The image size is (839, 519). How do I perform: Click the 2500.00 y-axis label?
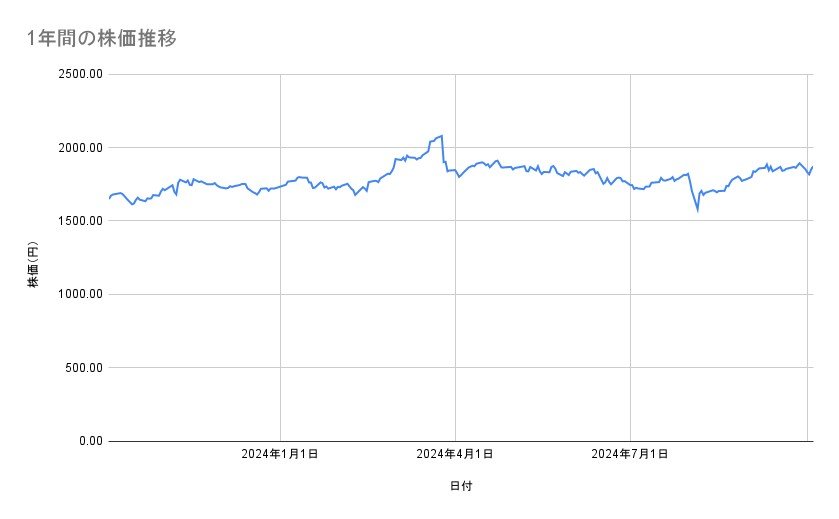[77, 74]
